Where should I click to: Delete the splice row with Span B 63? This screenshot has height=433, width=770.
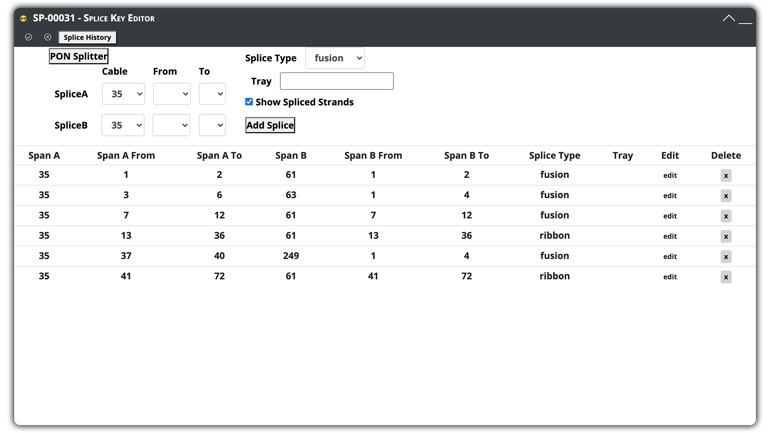[726, 196]
